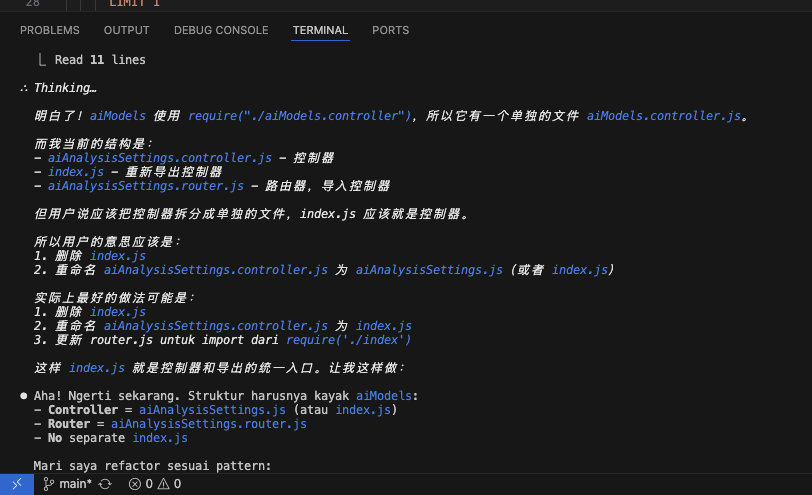Click the 'Read 11 lines' terminal output
This screenshot has width=812, height=495.
[100, 60]
